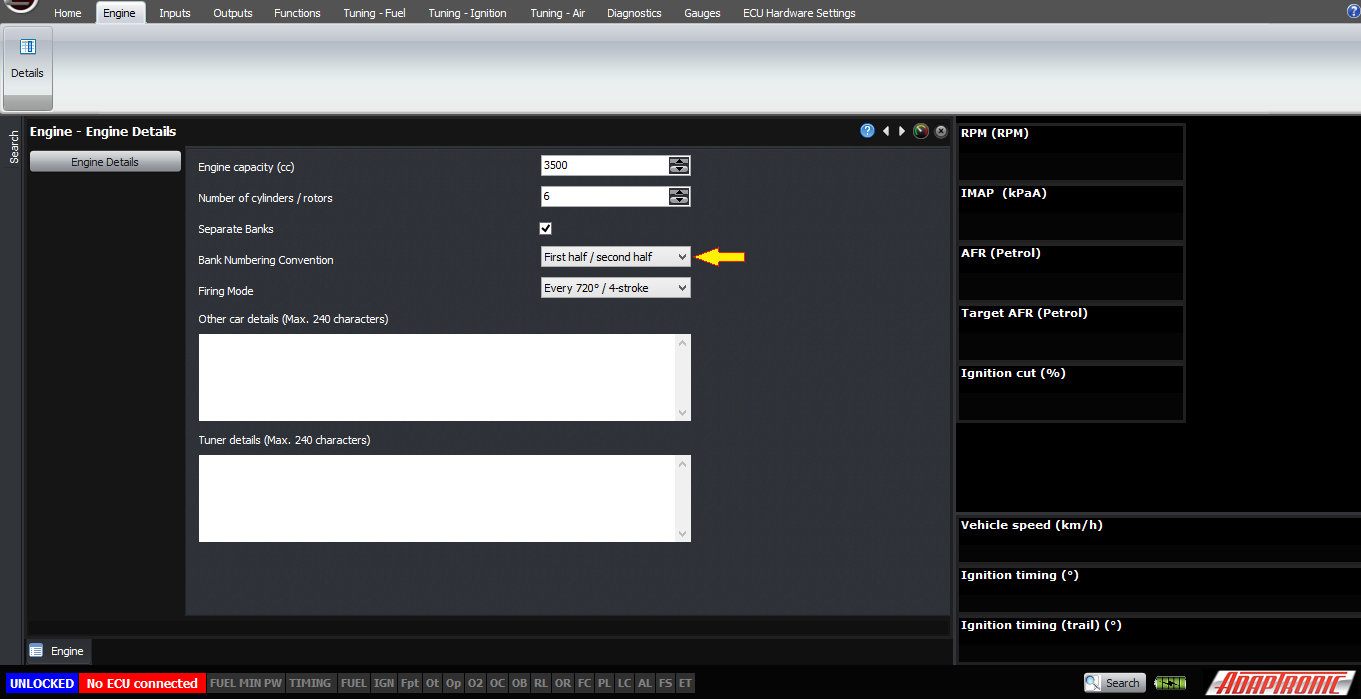The height and width of the screenshot is (699, 1361).
Task: Click TIMING status indicator
Action: [x=310, y=684]
